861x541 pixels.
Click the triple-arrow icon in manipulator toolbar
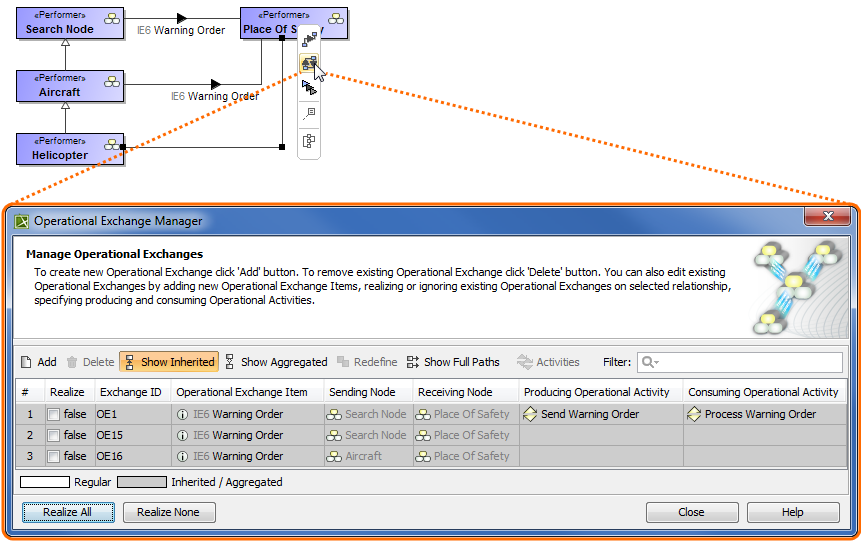pyautogui.click(x=309, y=87)
